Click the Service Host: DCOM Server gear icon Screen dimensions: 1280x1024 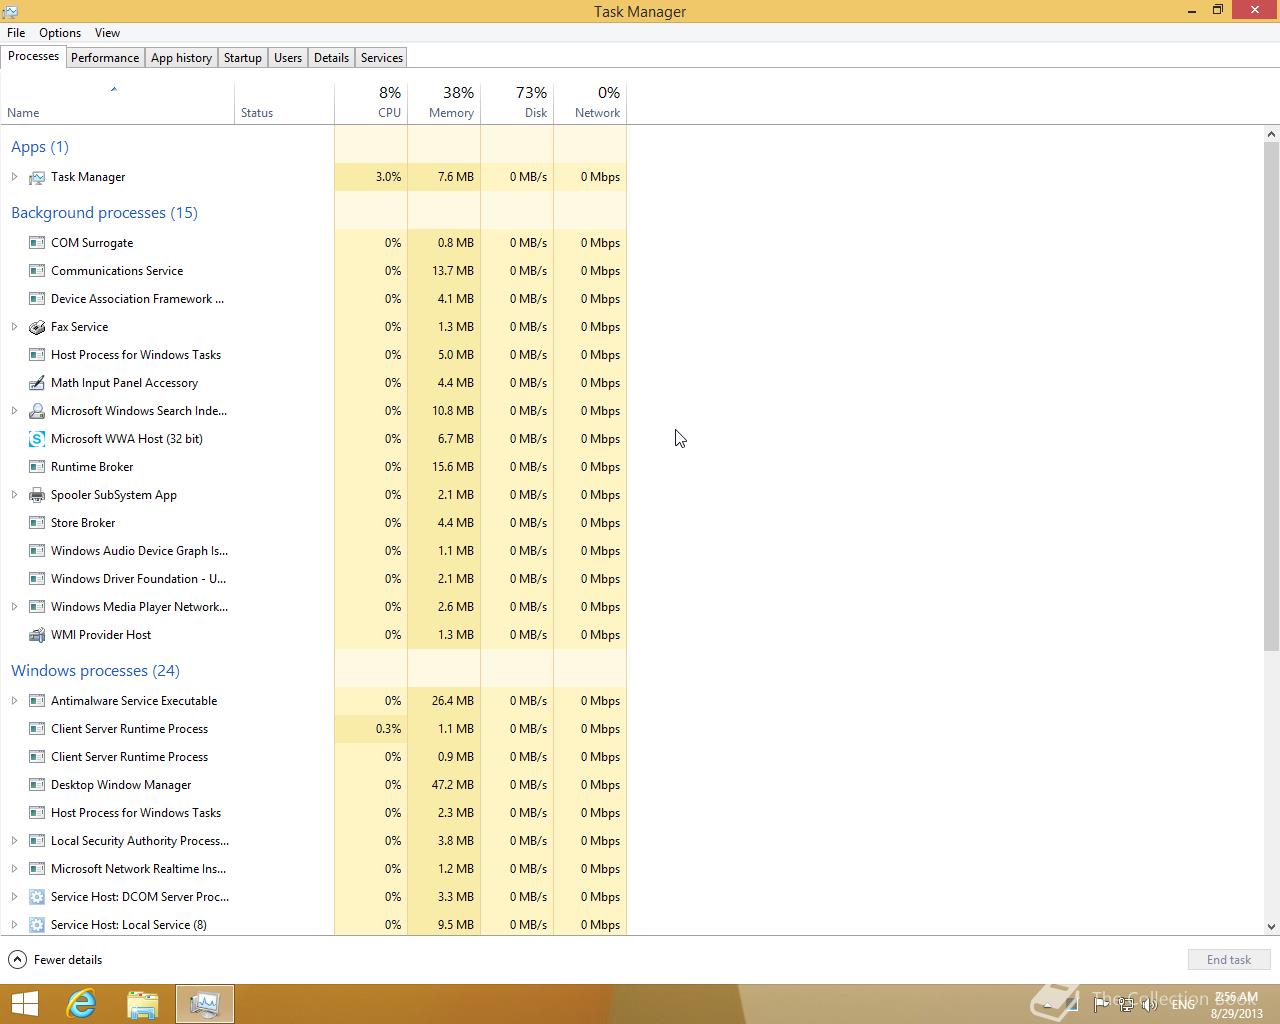pyautogui.click(x=37, y=897)
